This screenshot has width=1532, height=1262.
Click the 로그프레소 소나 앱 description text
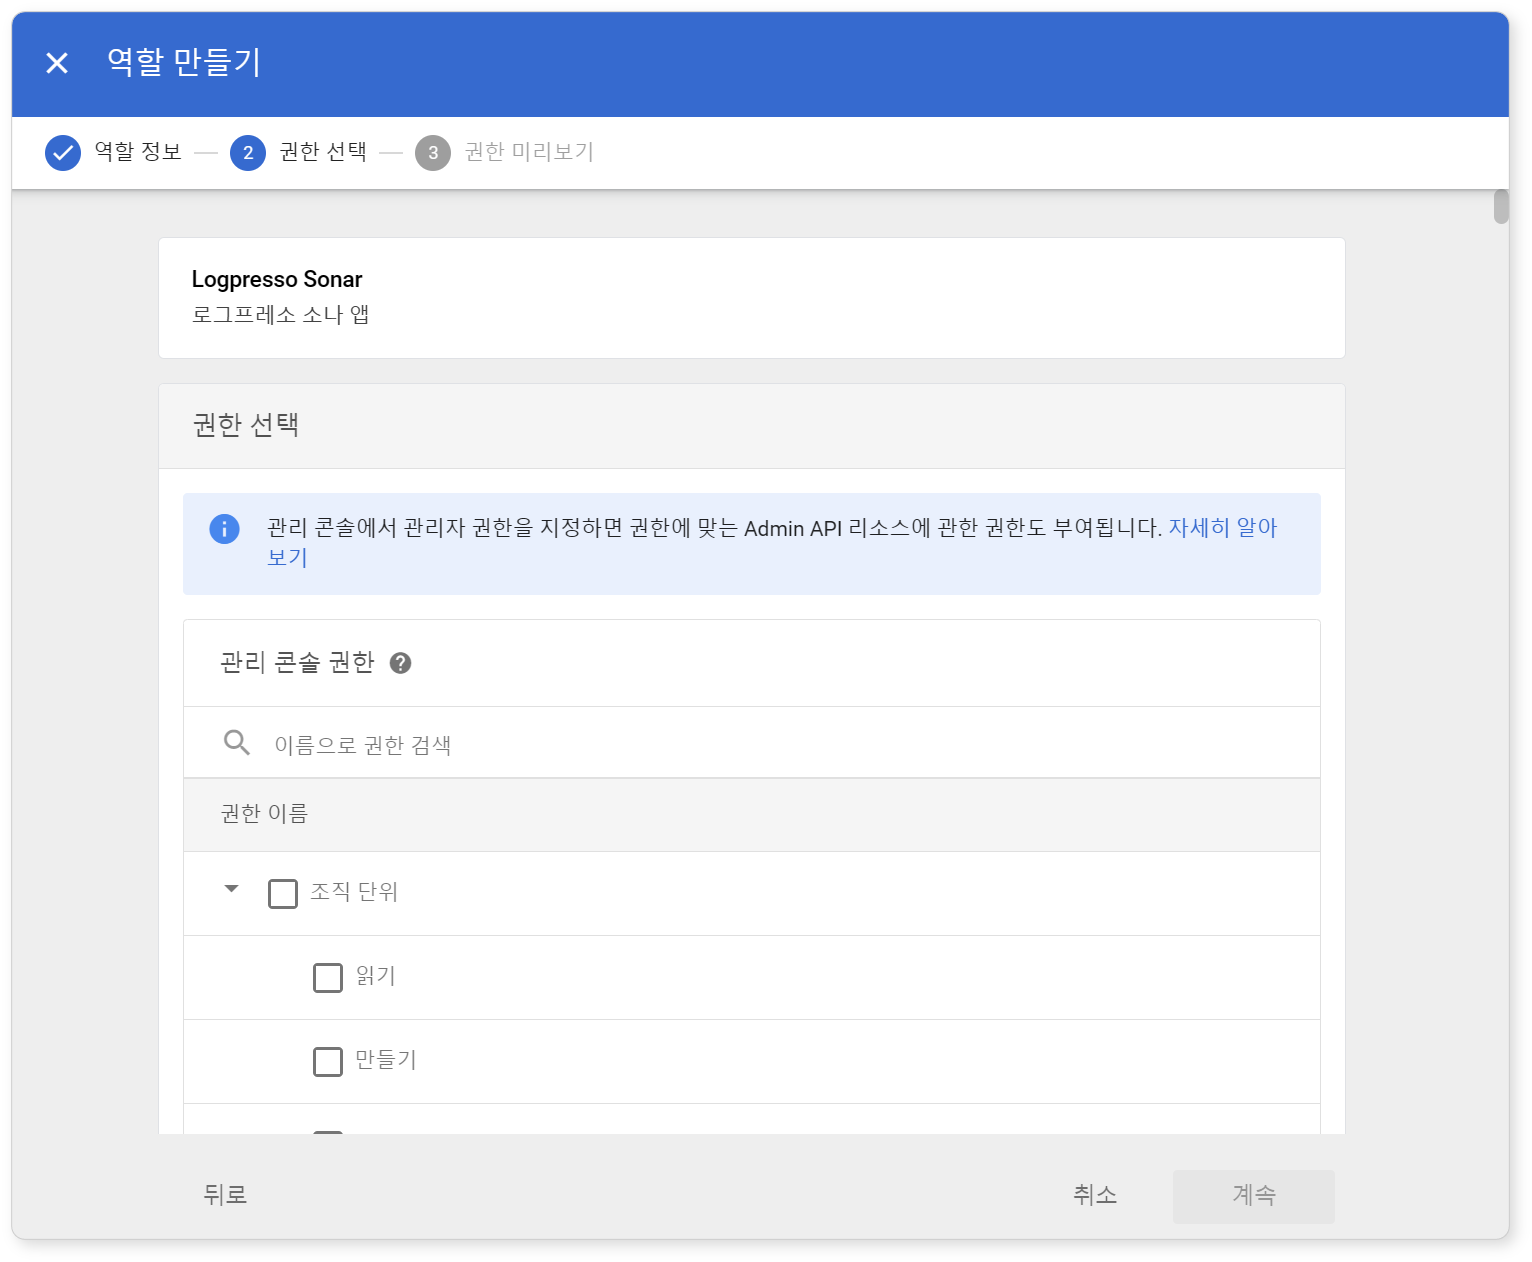click(281, 315)
